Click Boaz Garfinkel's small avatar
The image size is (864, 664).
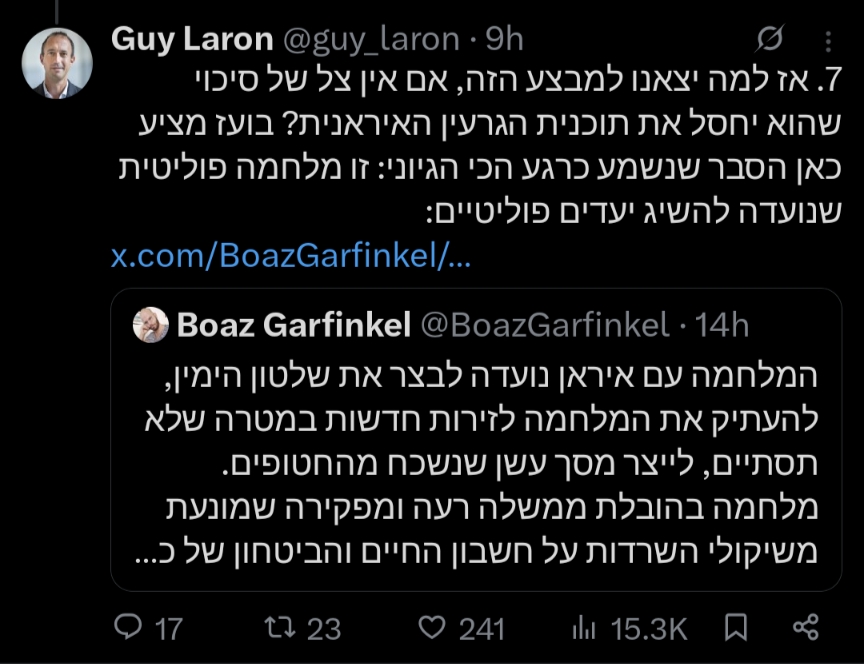coord(150,325)
